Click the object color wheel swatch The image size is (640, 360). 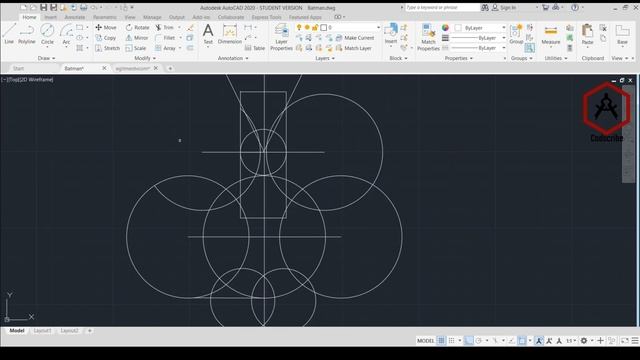[445, 27]
